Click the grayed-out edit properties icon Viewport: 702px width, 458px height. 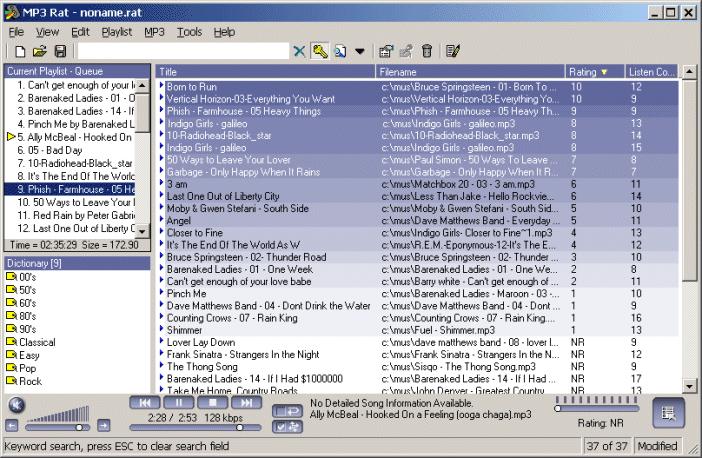click(406, 51)
